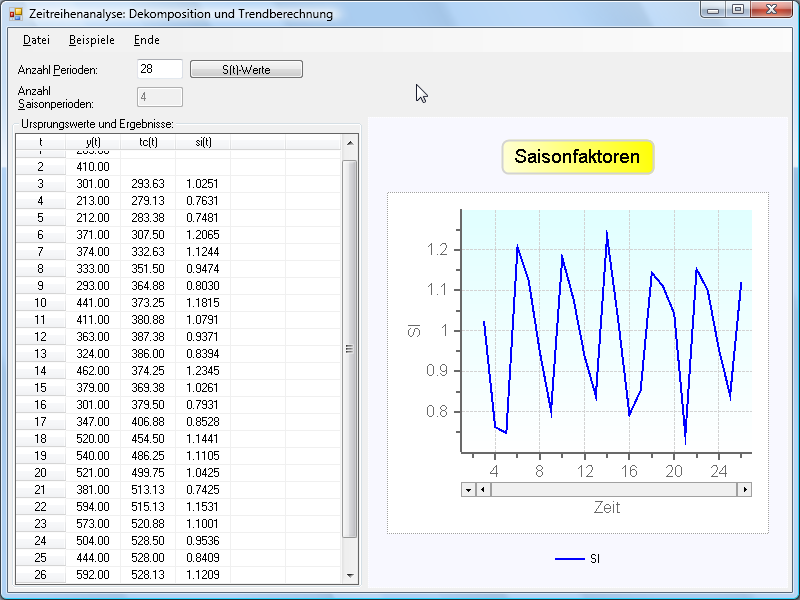Open the Datei menu
Image resolution: width=800 pixels, height=600 pixels.
tap(36, 40)
